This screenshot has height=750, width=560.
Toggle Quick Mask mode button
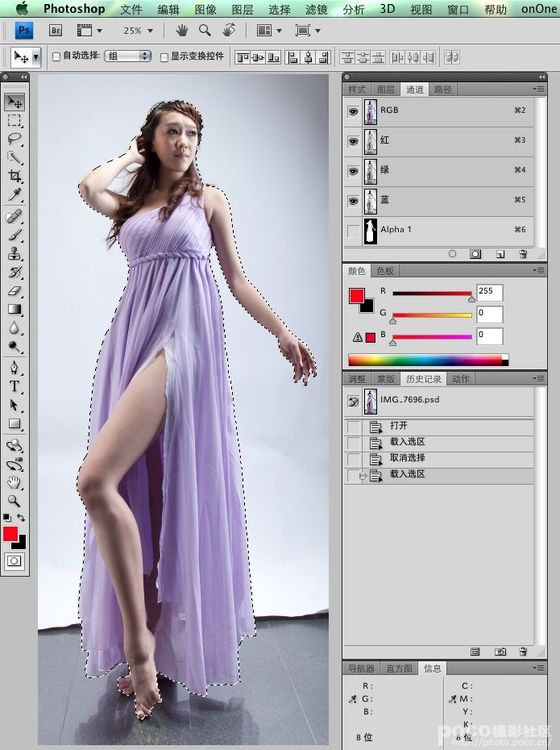[14, 561]
